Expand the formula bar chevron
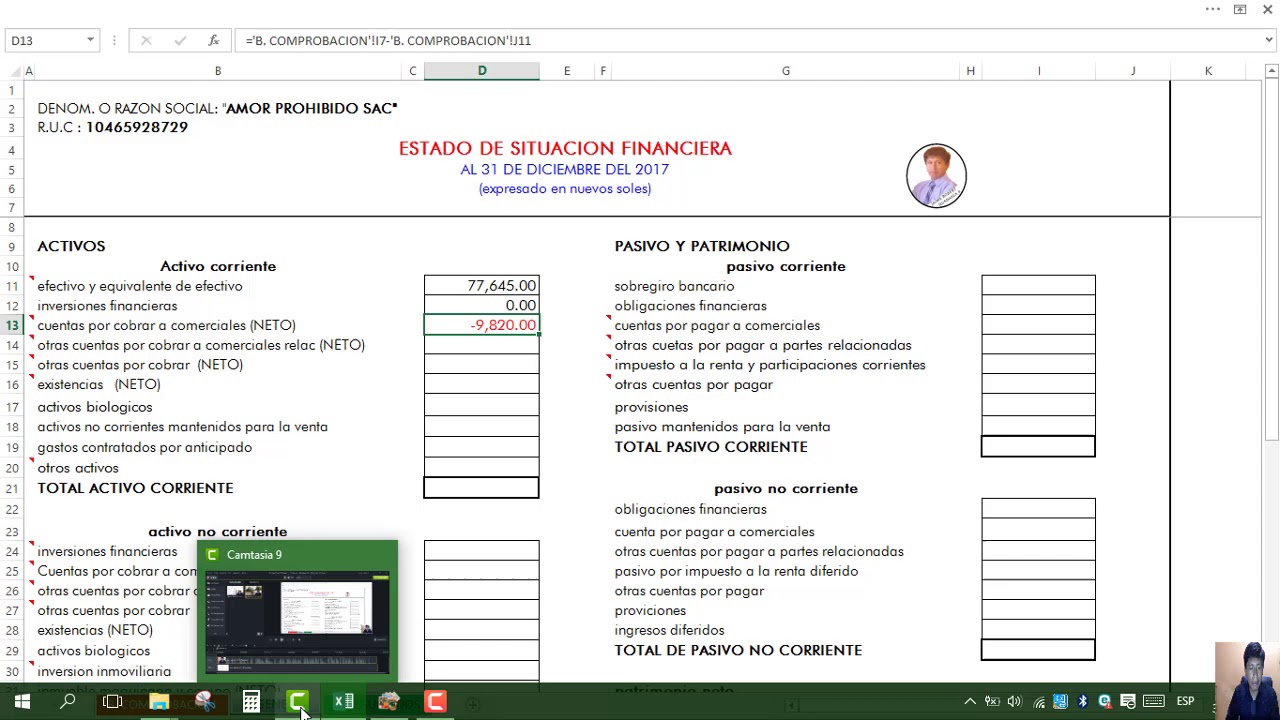Screen dimensions: 1280x720 (1269, 41)
